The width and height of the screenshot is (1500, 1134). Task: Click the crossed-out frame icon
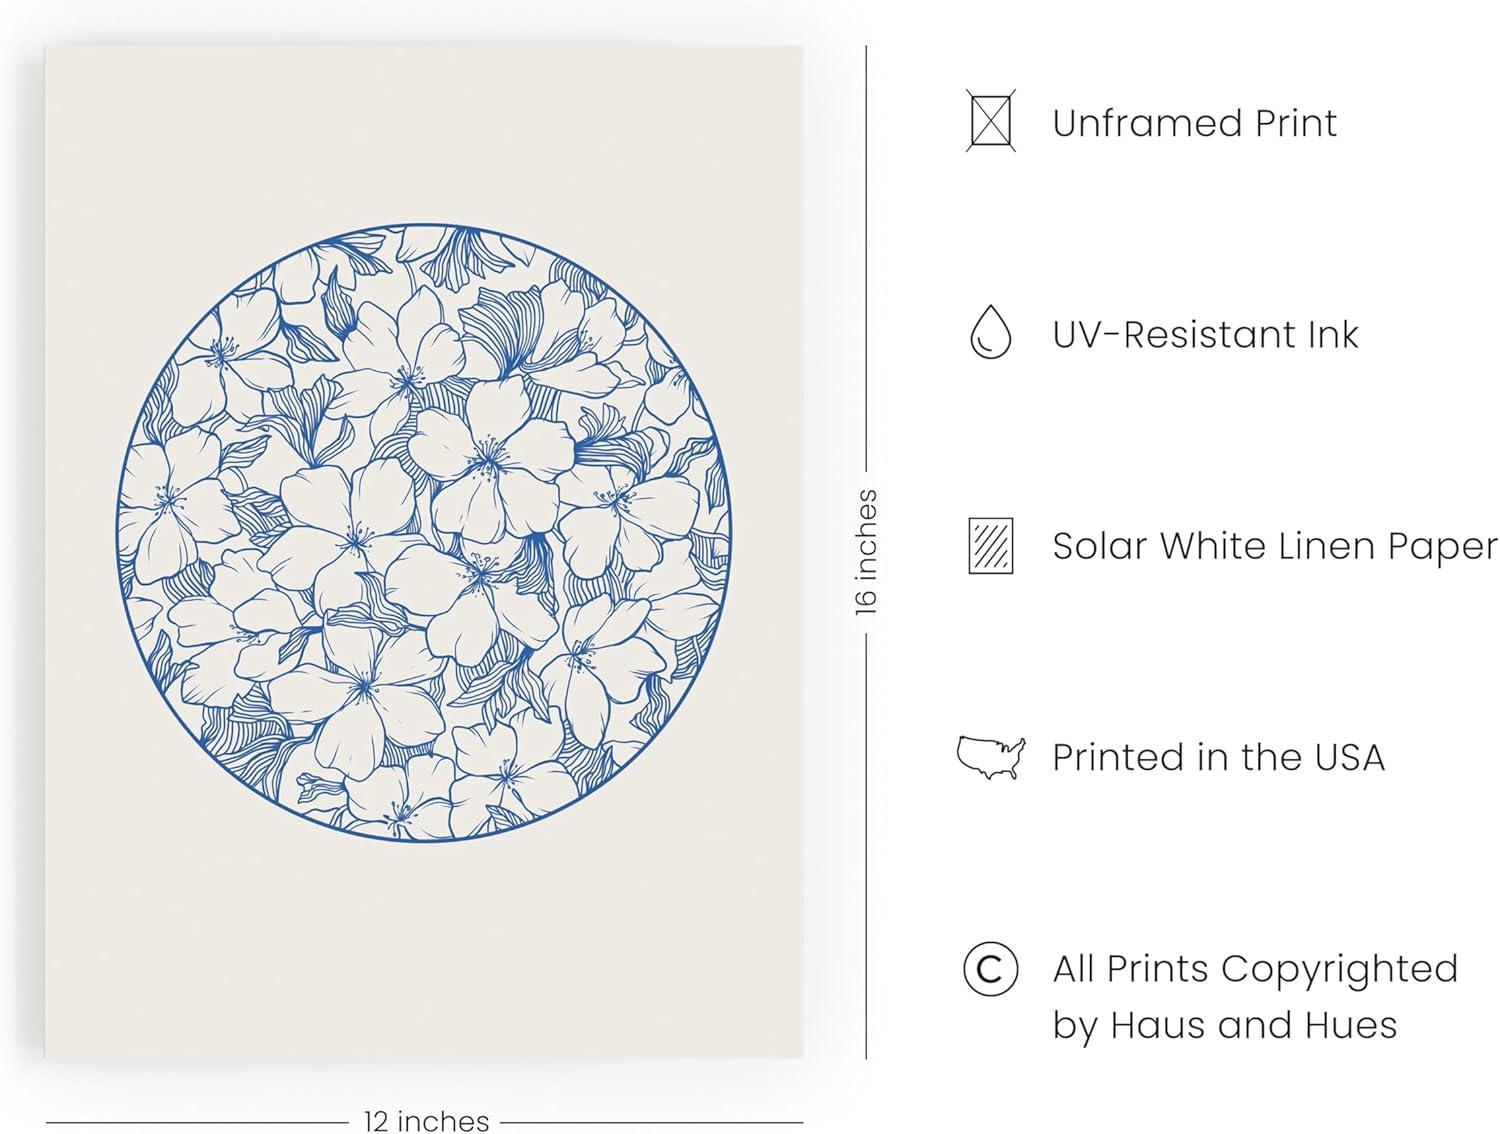click(x=990, y=122)
